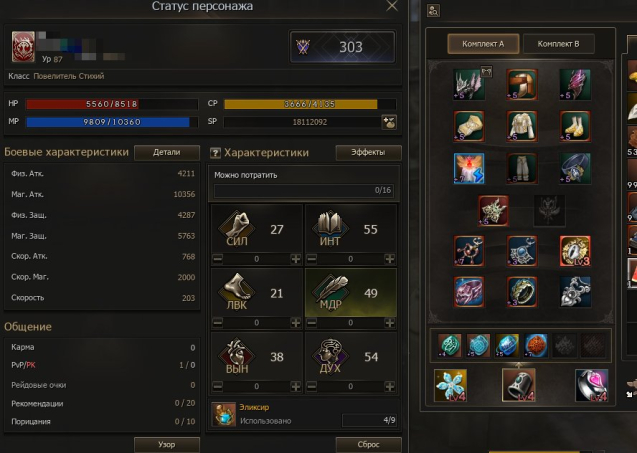Add a point to ДУХ stat
This screenshot has width=637, height=453.
click(389, 386)
